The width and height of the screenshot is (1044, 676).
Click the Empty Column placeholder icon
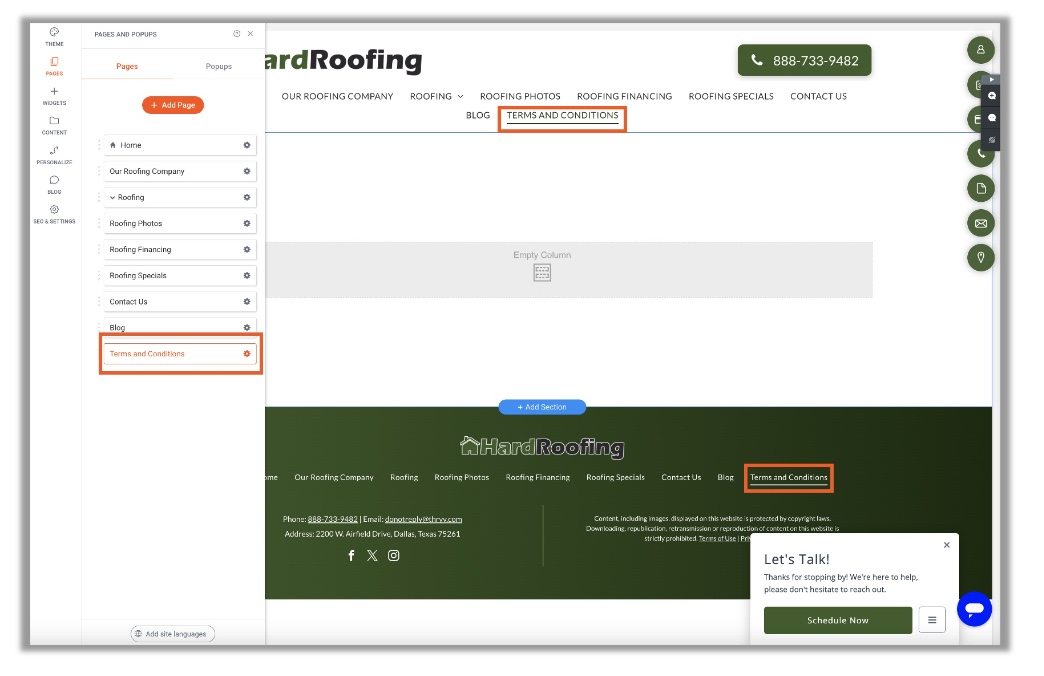click(542, 272)
